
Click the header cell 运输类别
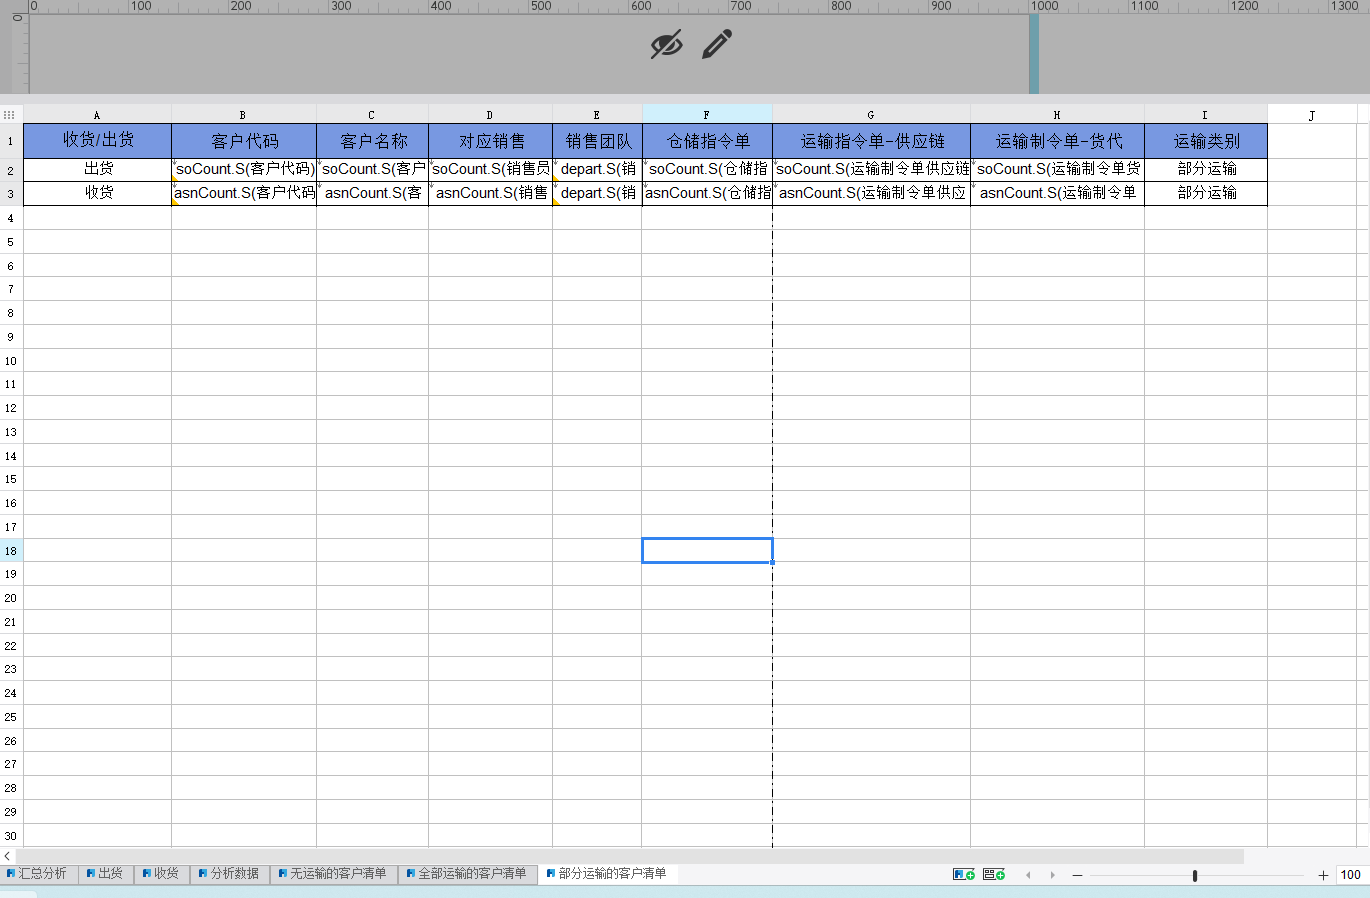pos(1206,141)
